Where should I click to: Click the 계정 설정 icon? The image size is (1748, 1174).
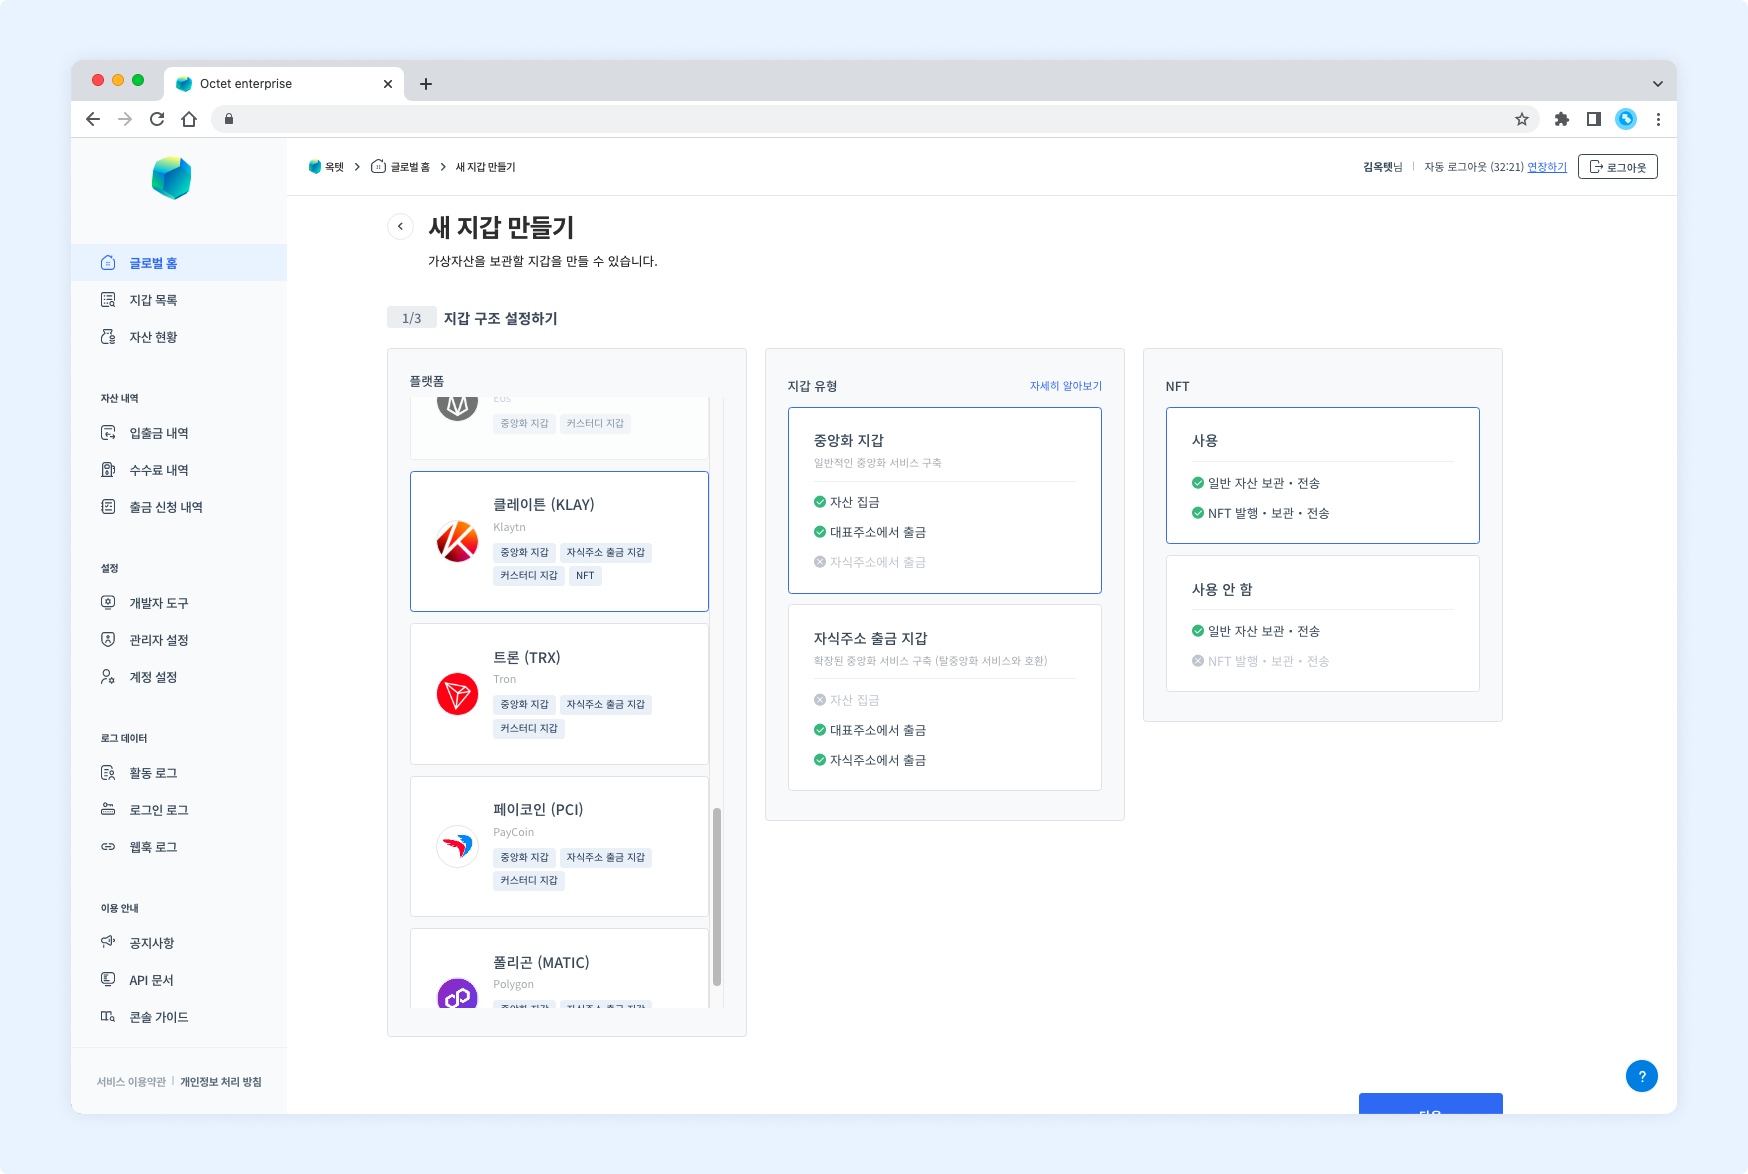click(x=108, y=677)
